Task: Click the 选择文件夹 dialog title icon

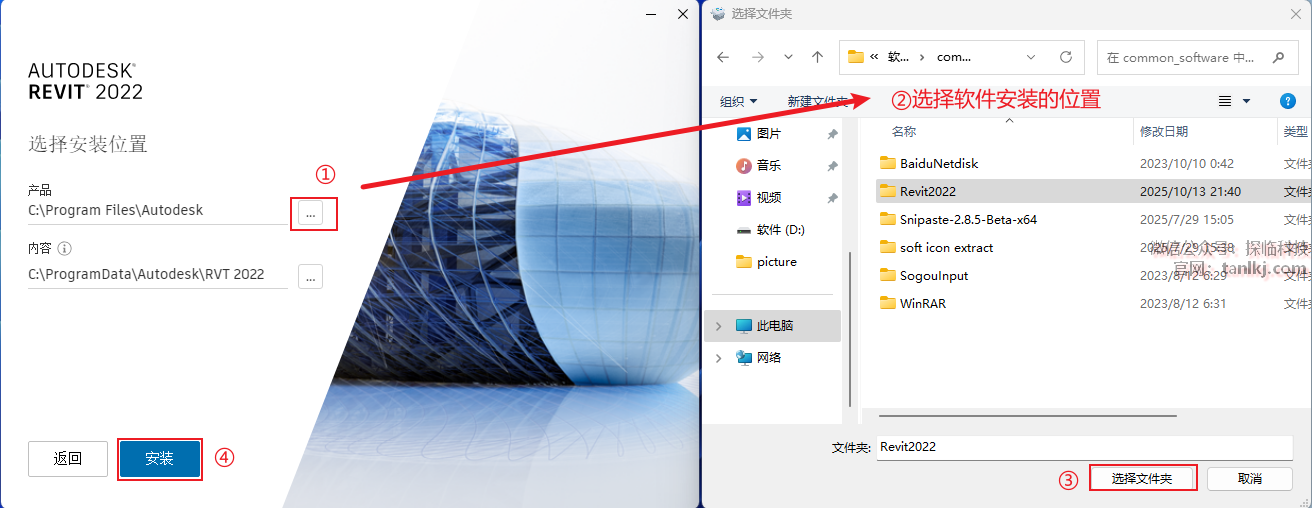Action: point(717,13)
